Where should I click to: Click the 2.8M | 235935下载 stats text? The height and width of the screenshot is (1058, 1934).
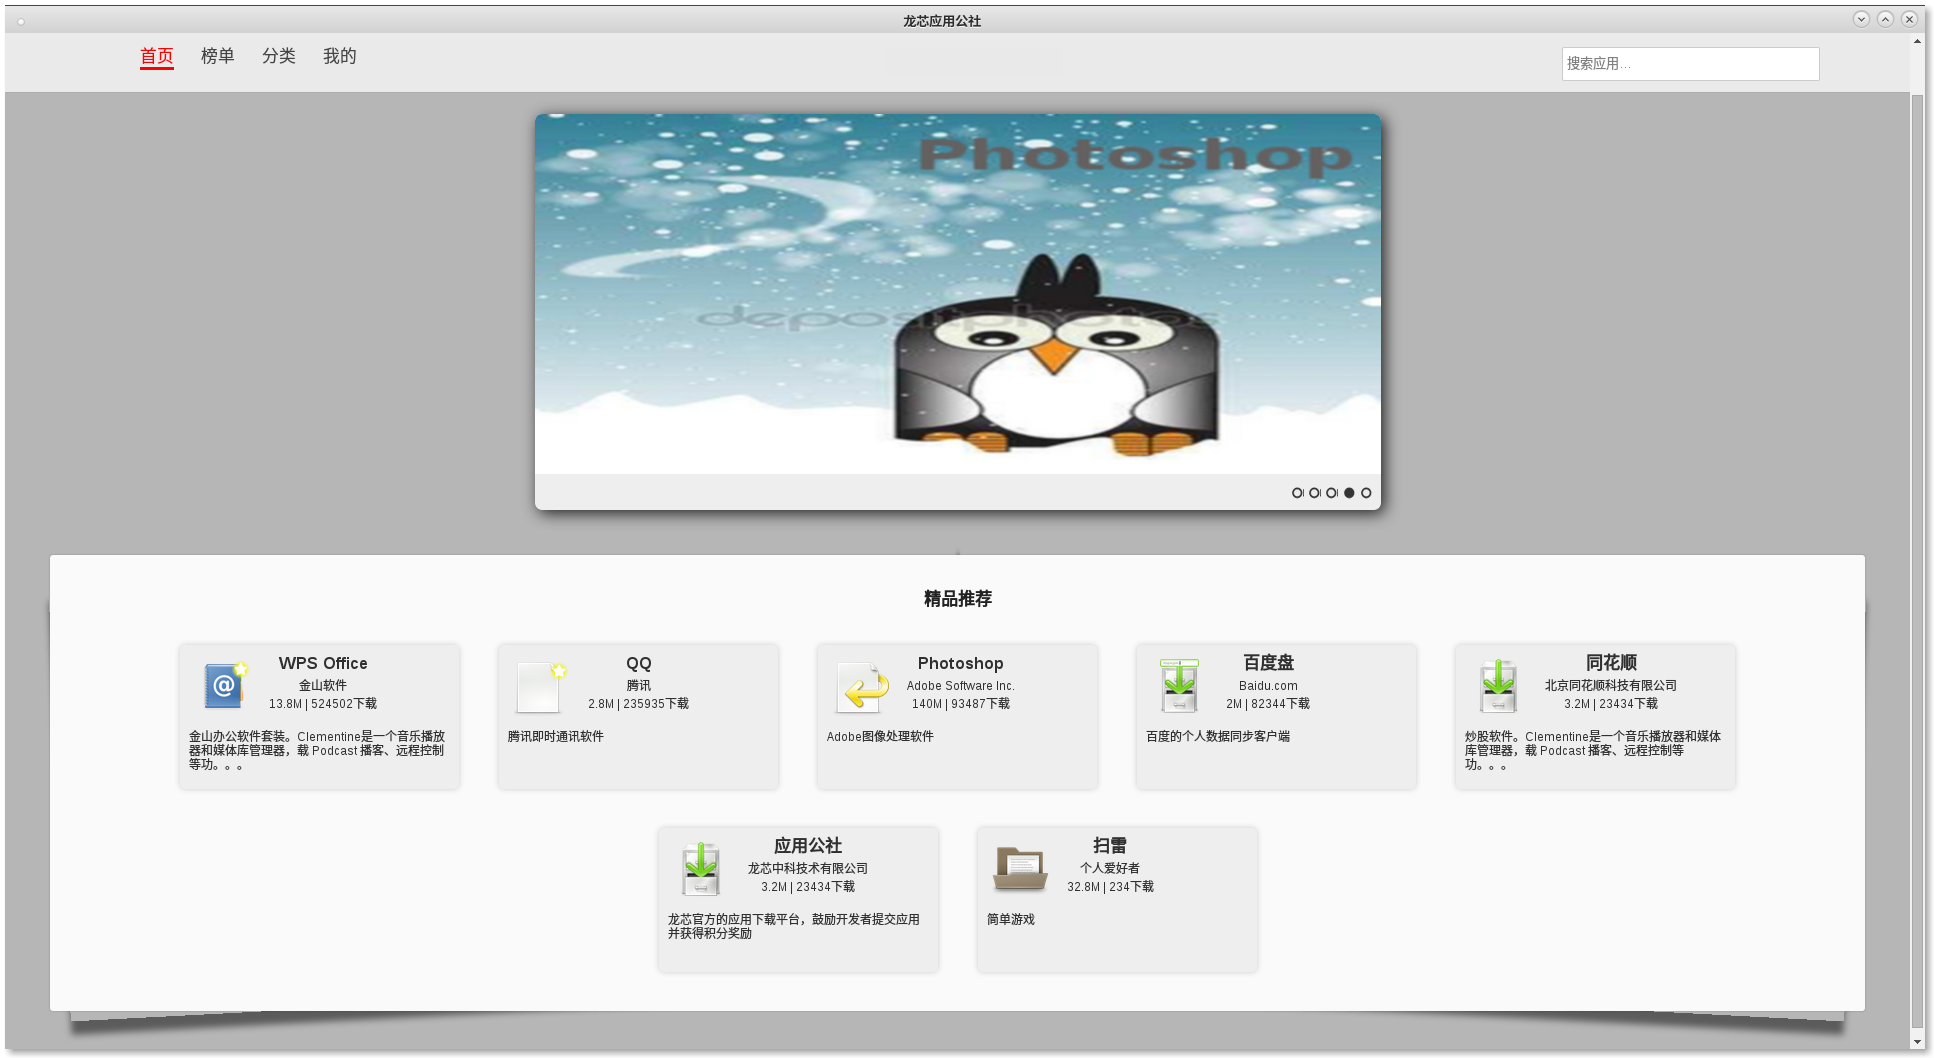tap(639, 703)
